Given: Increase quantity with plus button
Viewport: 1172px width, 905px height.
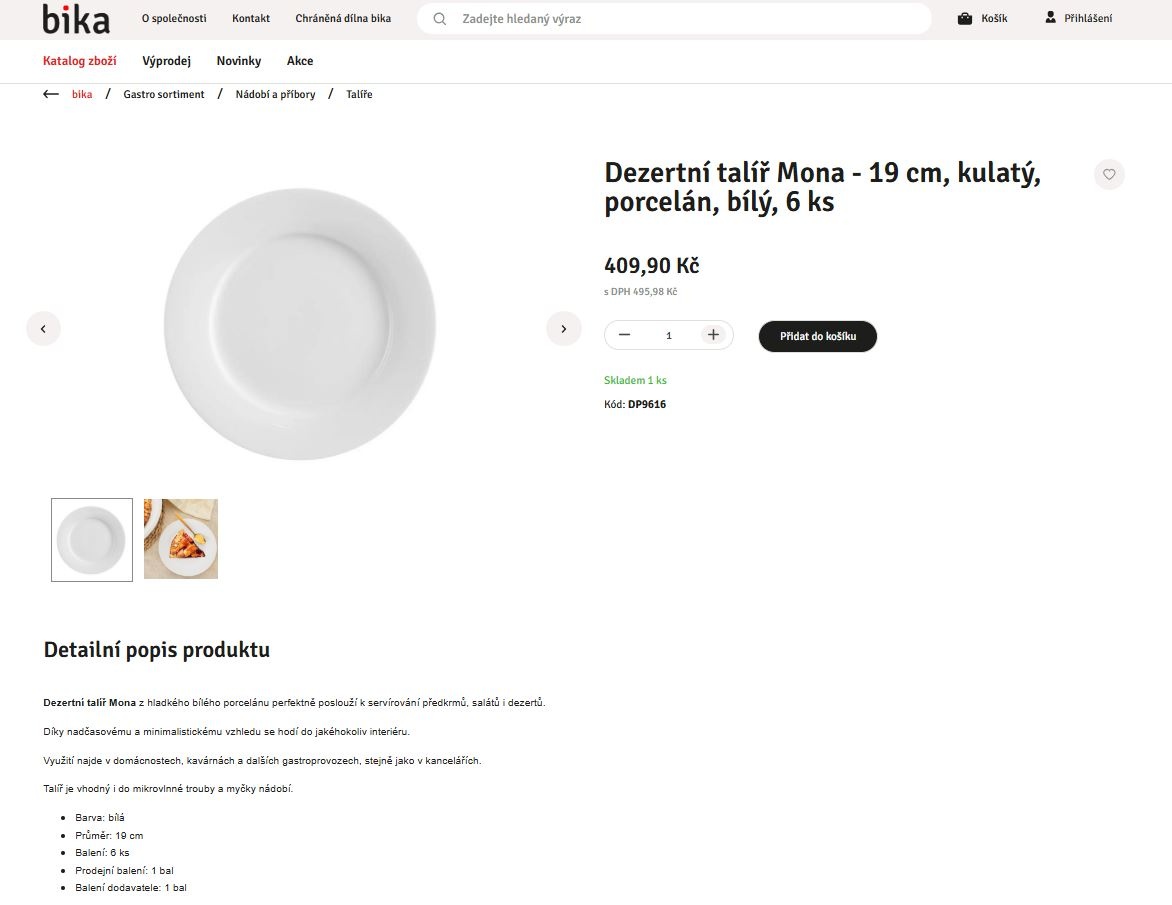Looking at the screenshot, I should click(713, 335).
